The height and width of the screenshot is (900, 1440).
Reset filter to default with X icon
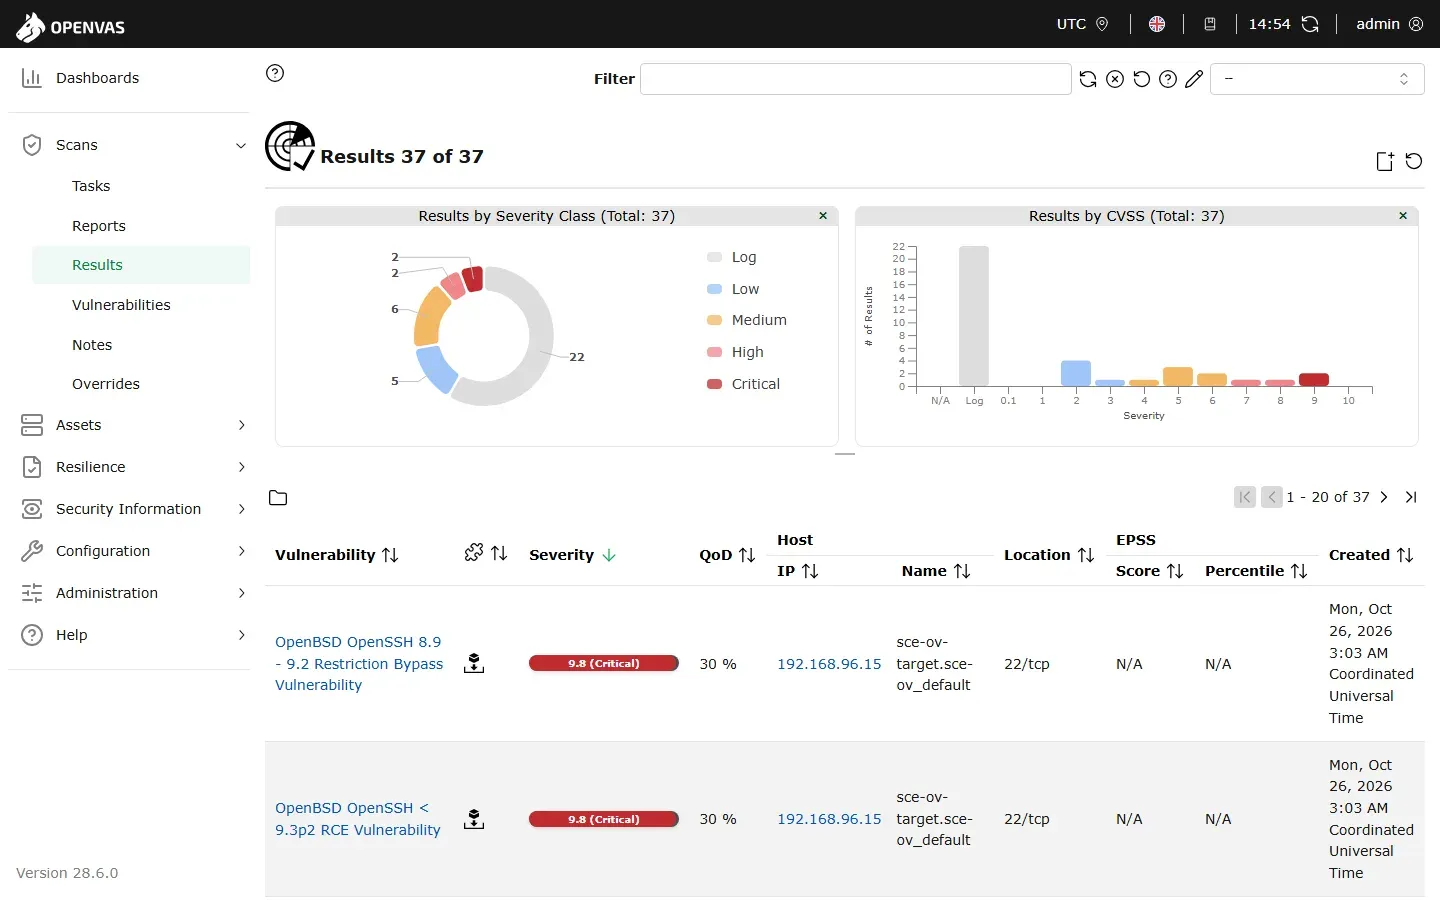[1115, 79]
